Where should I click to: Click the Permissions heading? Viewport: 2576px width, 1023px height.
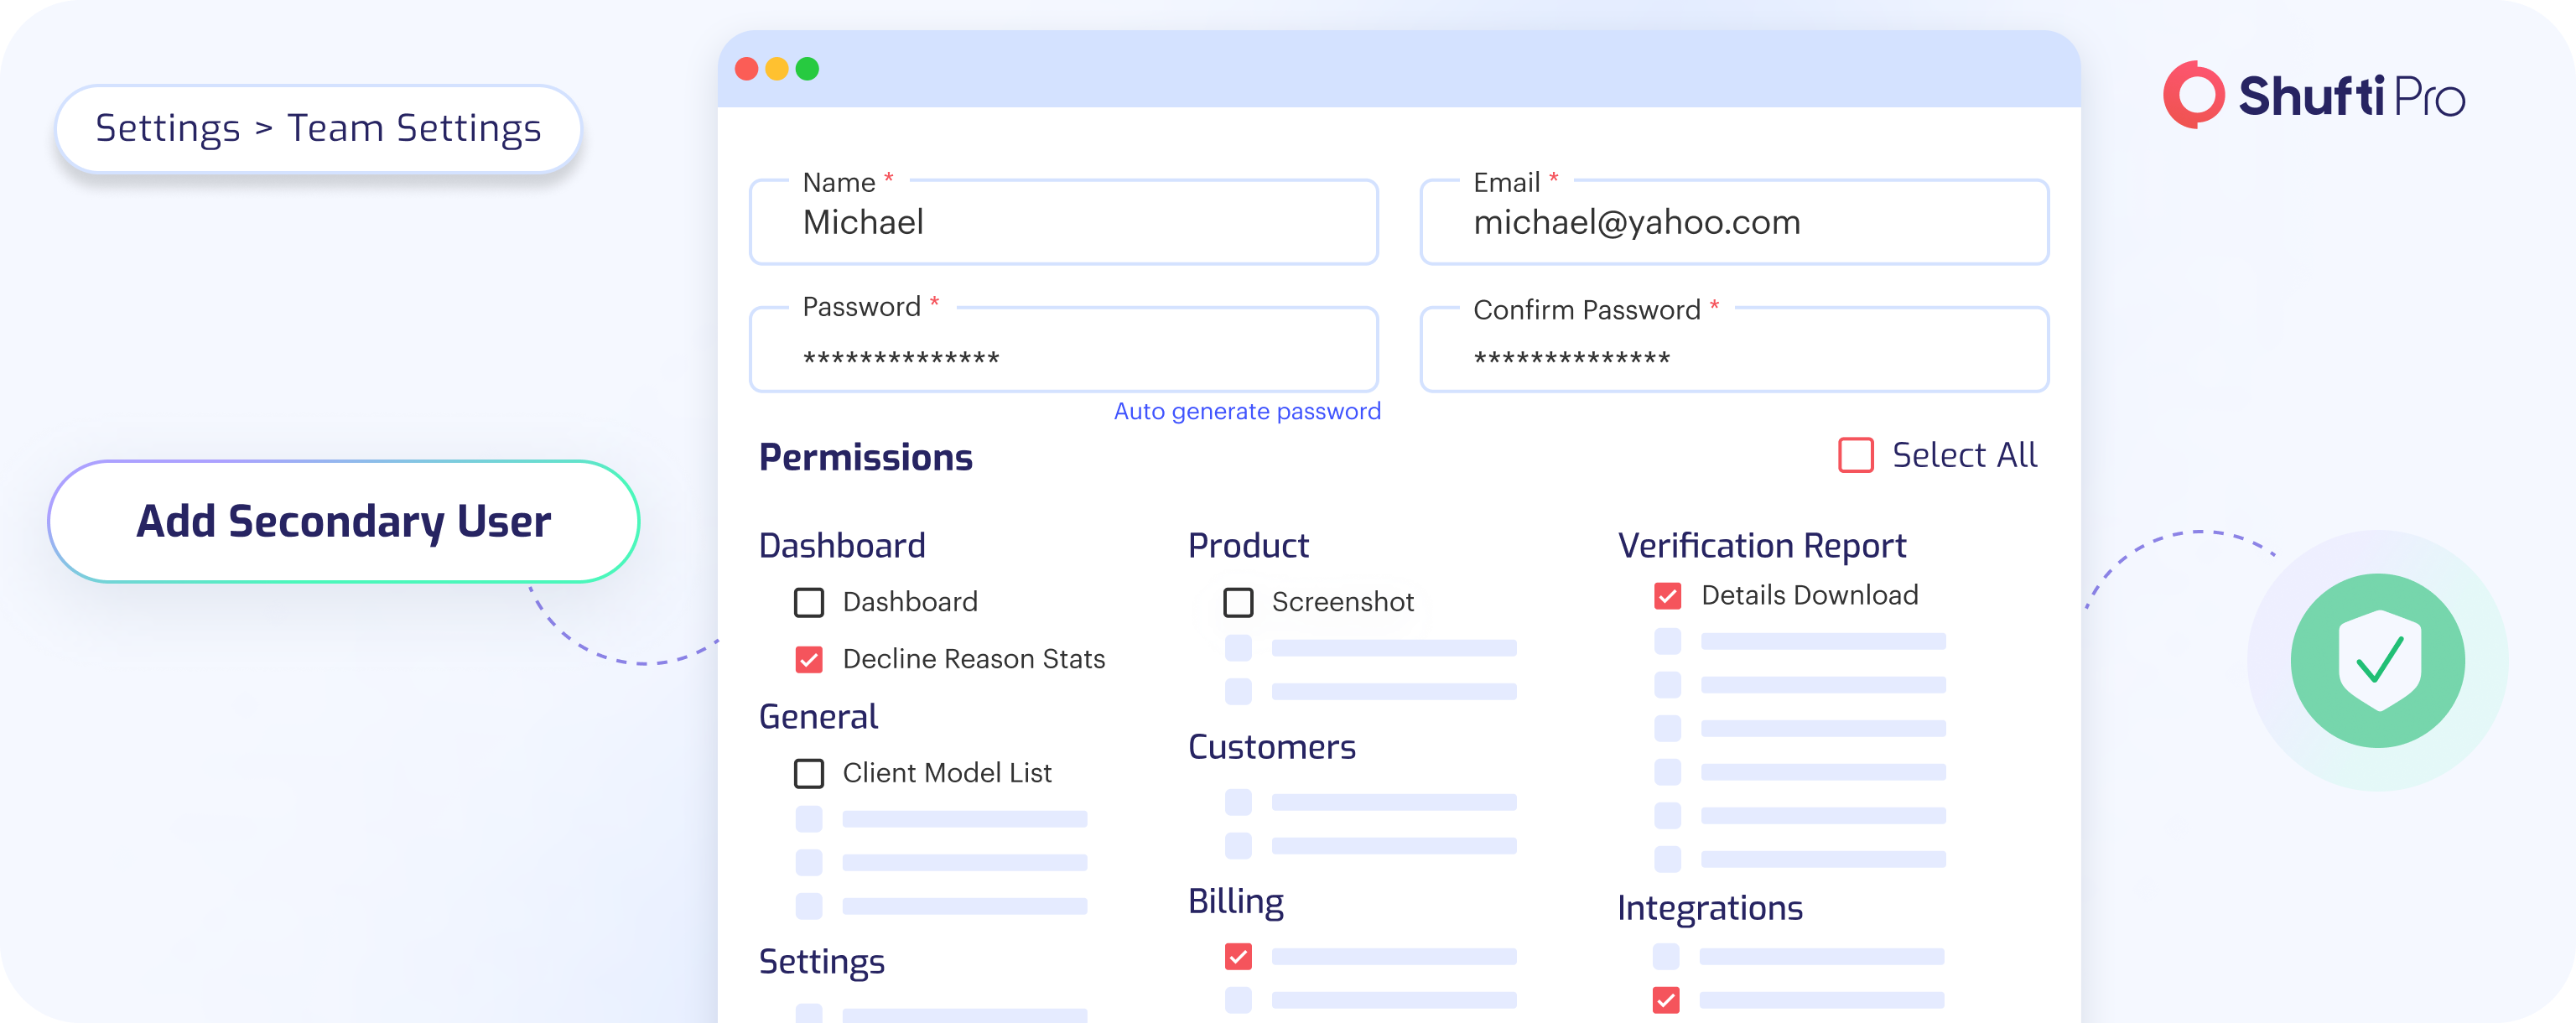(x=865, y=457)
